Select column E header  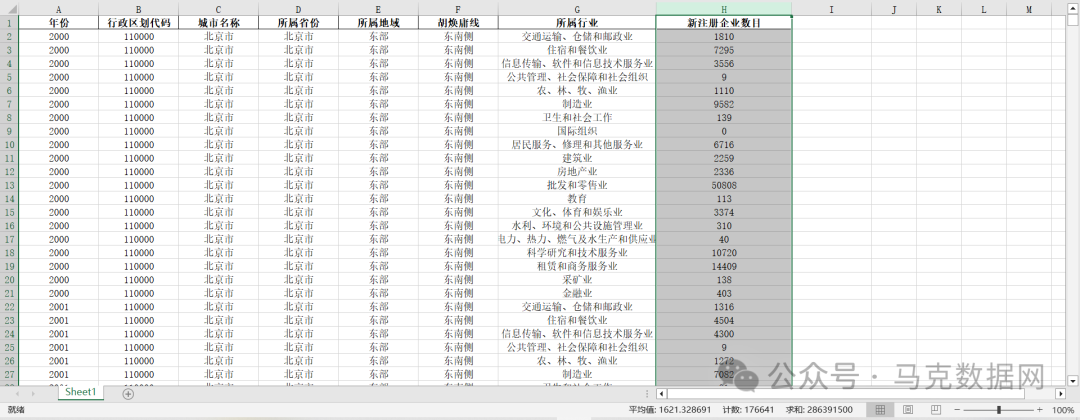tap(378, 10)
